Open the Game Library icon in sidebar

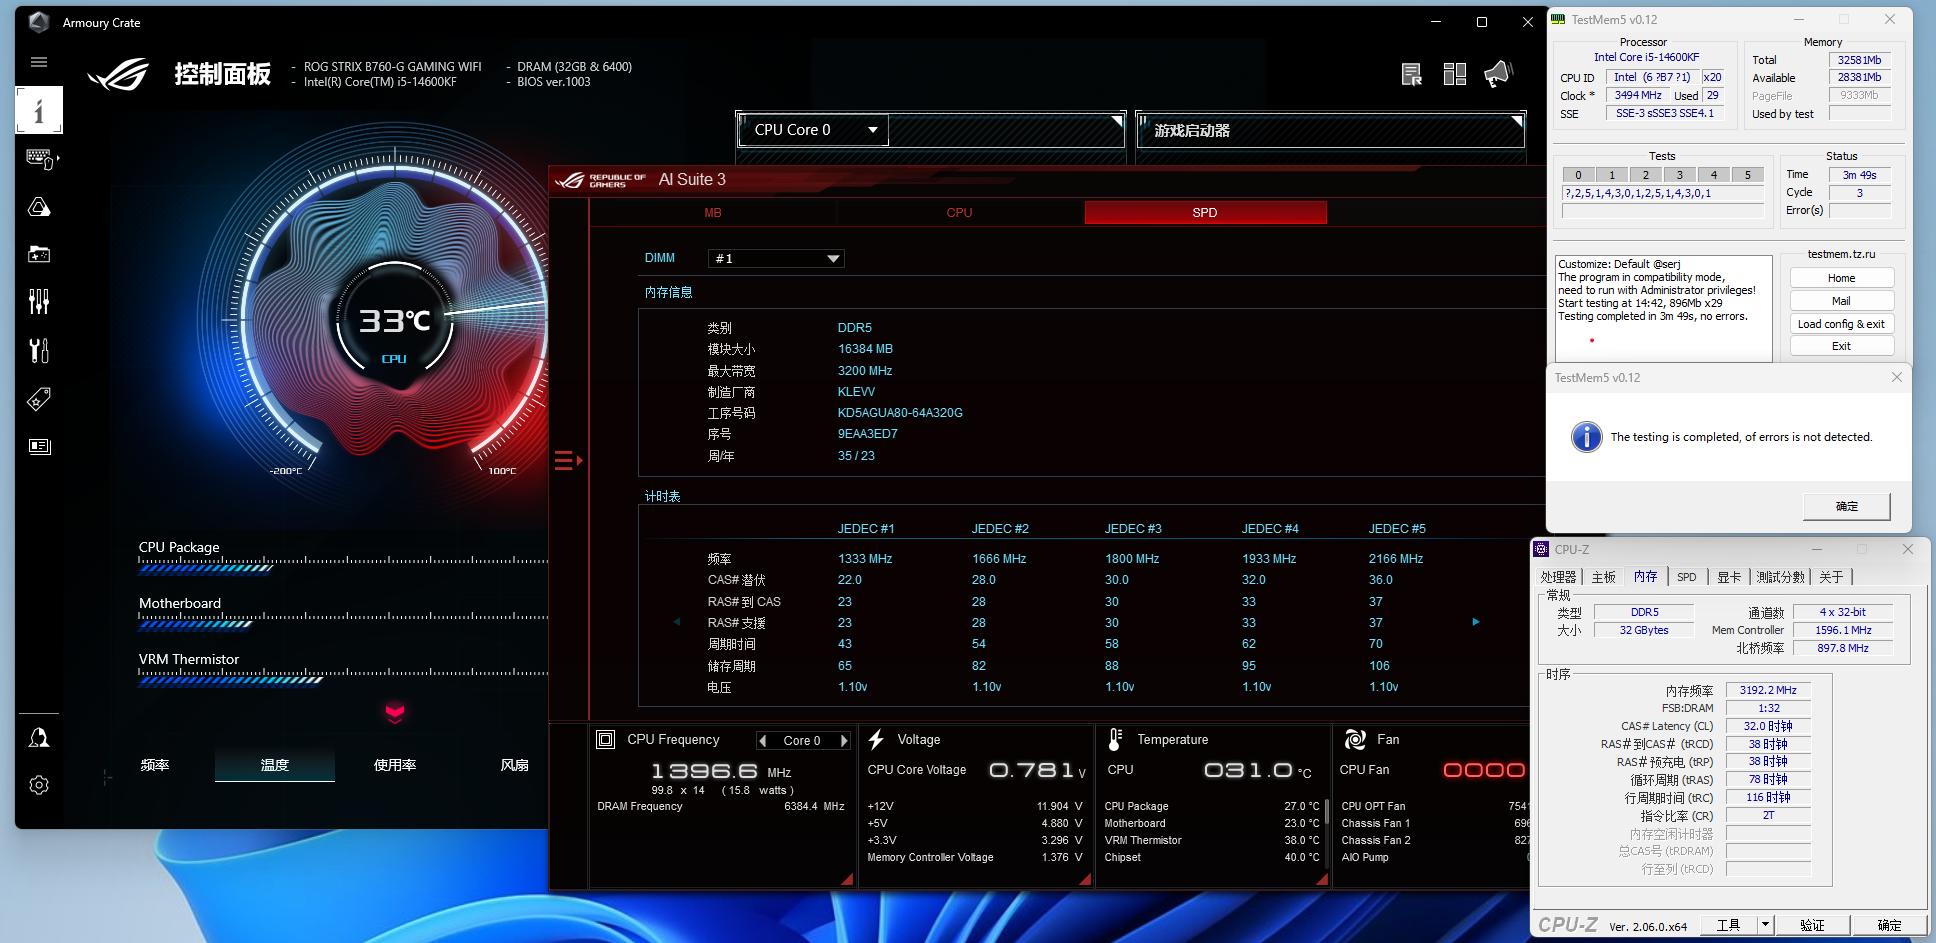[x=39, y=254]
